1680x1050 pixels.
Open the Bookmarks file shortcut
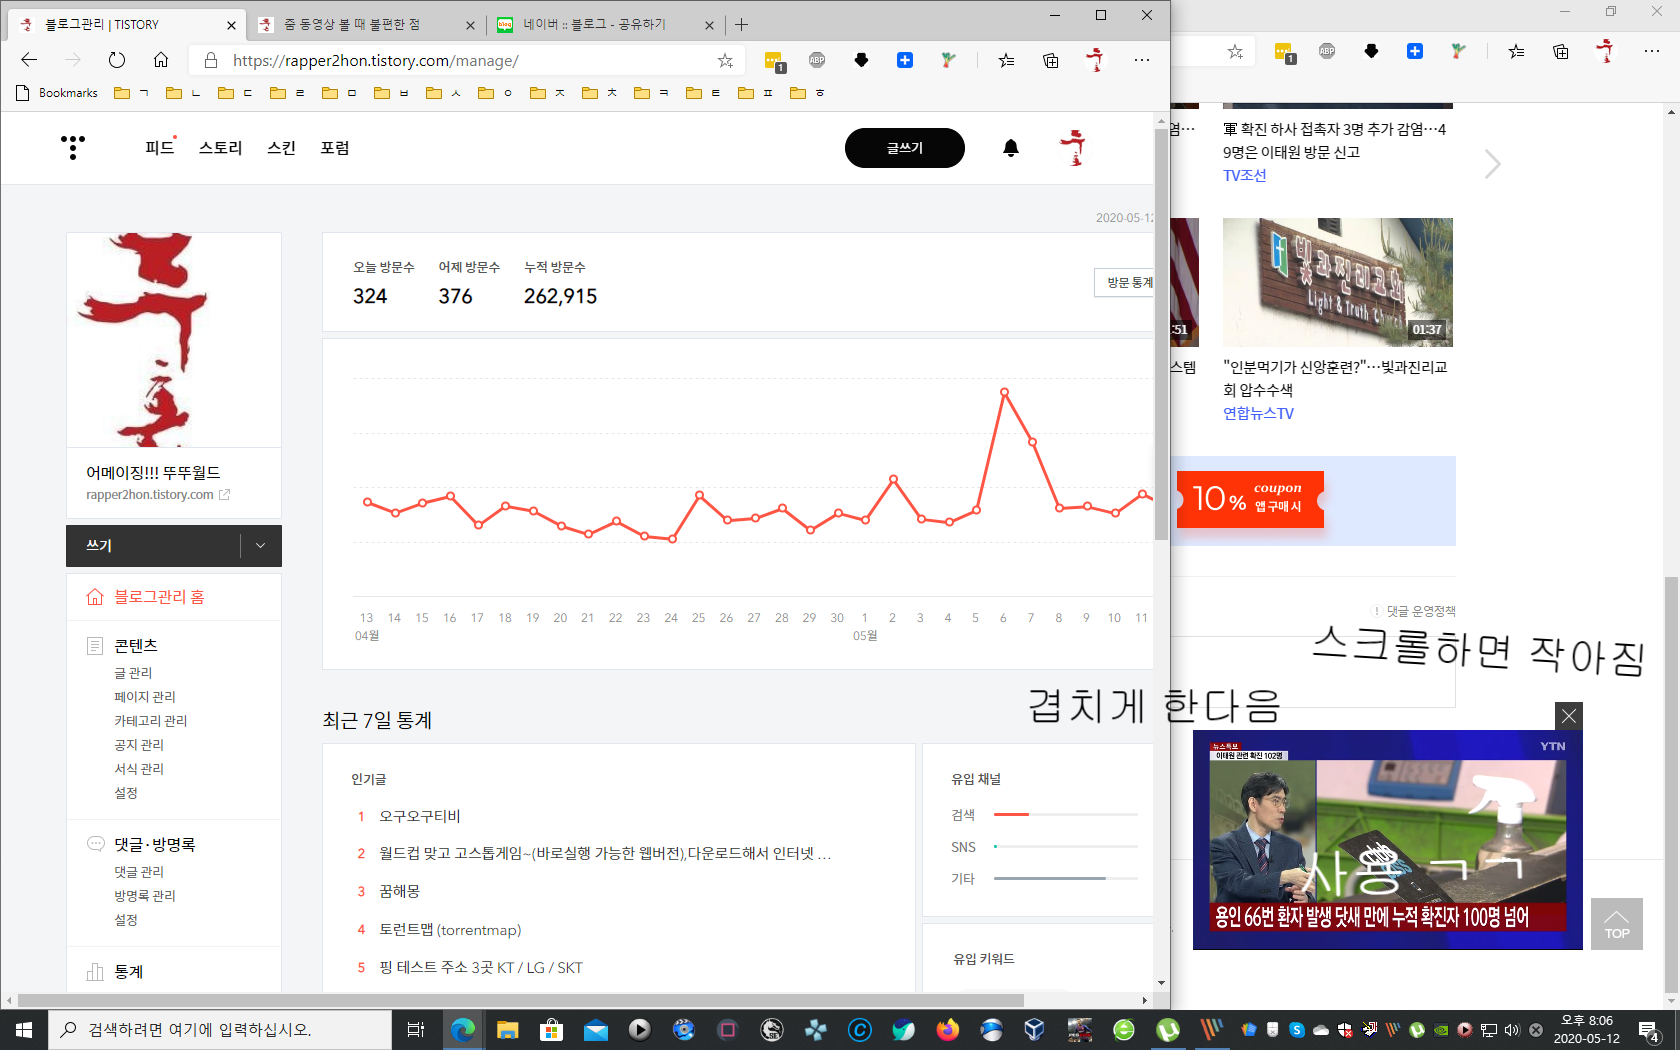57,93
